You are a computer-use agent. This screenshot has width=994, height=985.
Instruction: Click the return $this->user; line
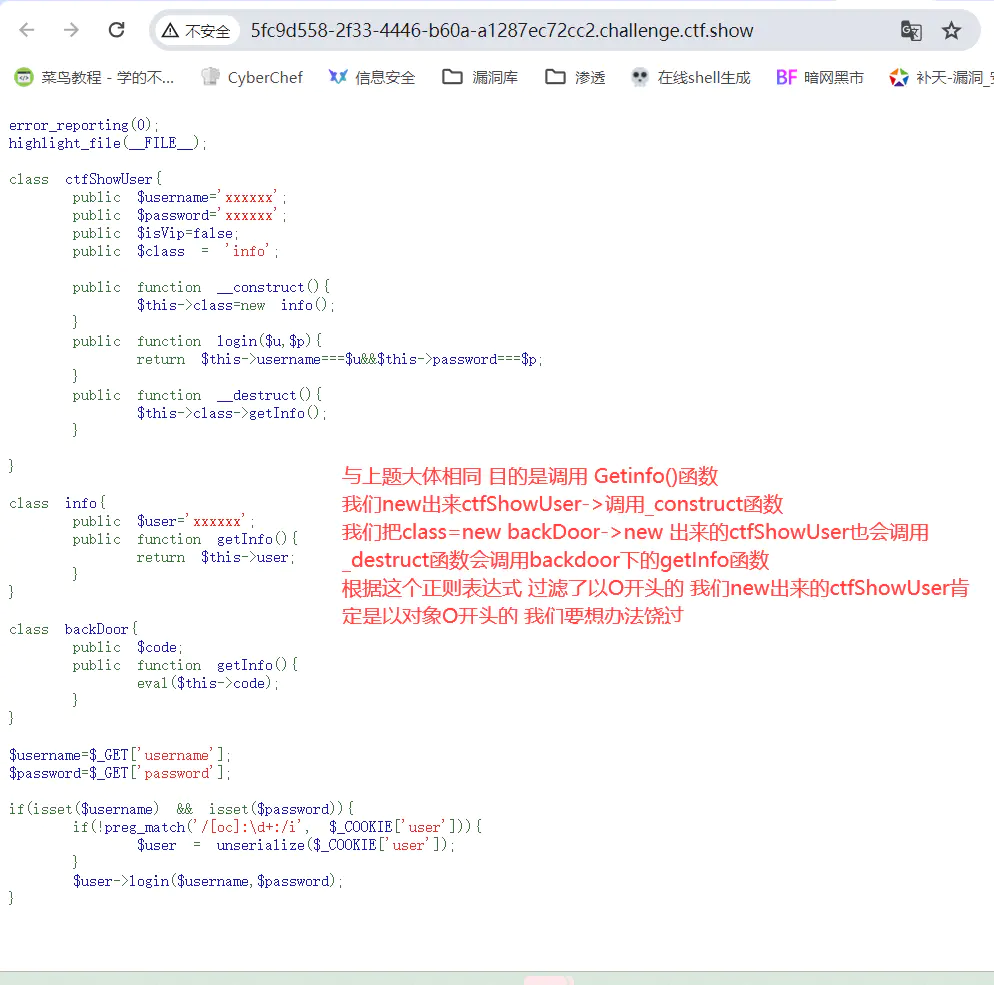[216, 557]
